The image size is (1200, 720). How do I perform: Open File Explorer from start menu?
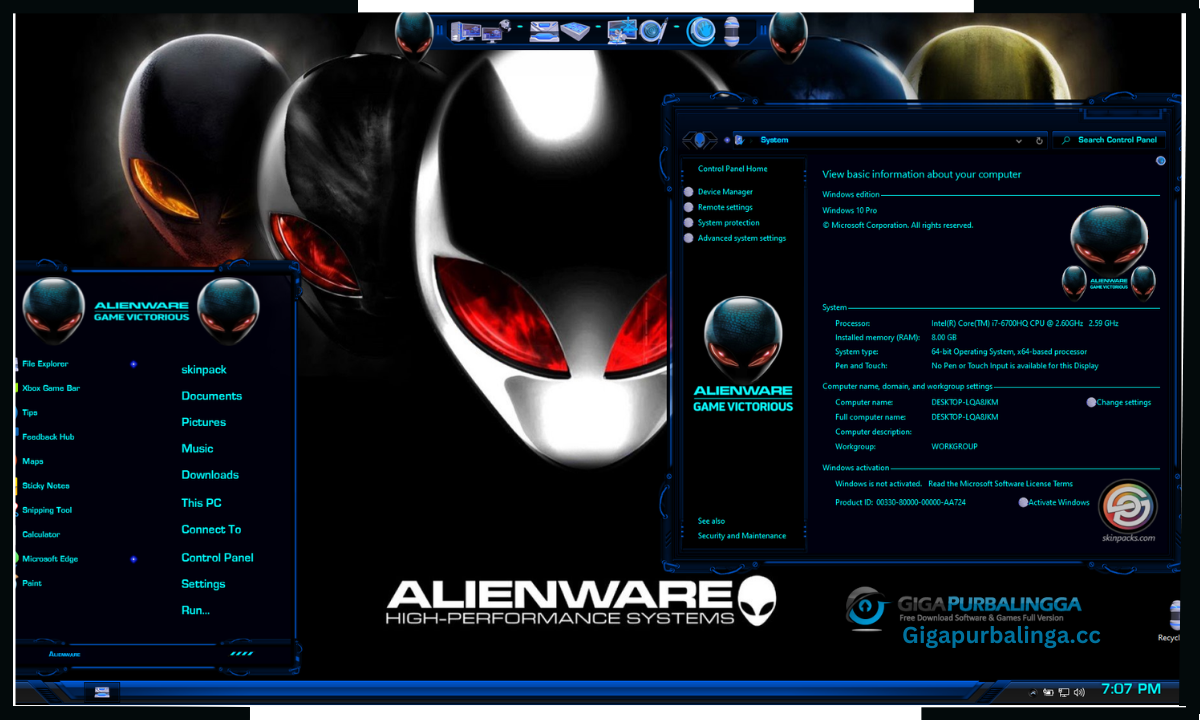click(x=45, y=364)
